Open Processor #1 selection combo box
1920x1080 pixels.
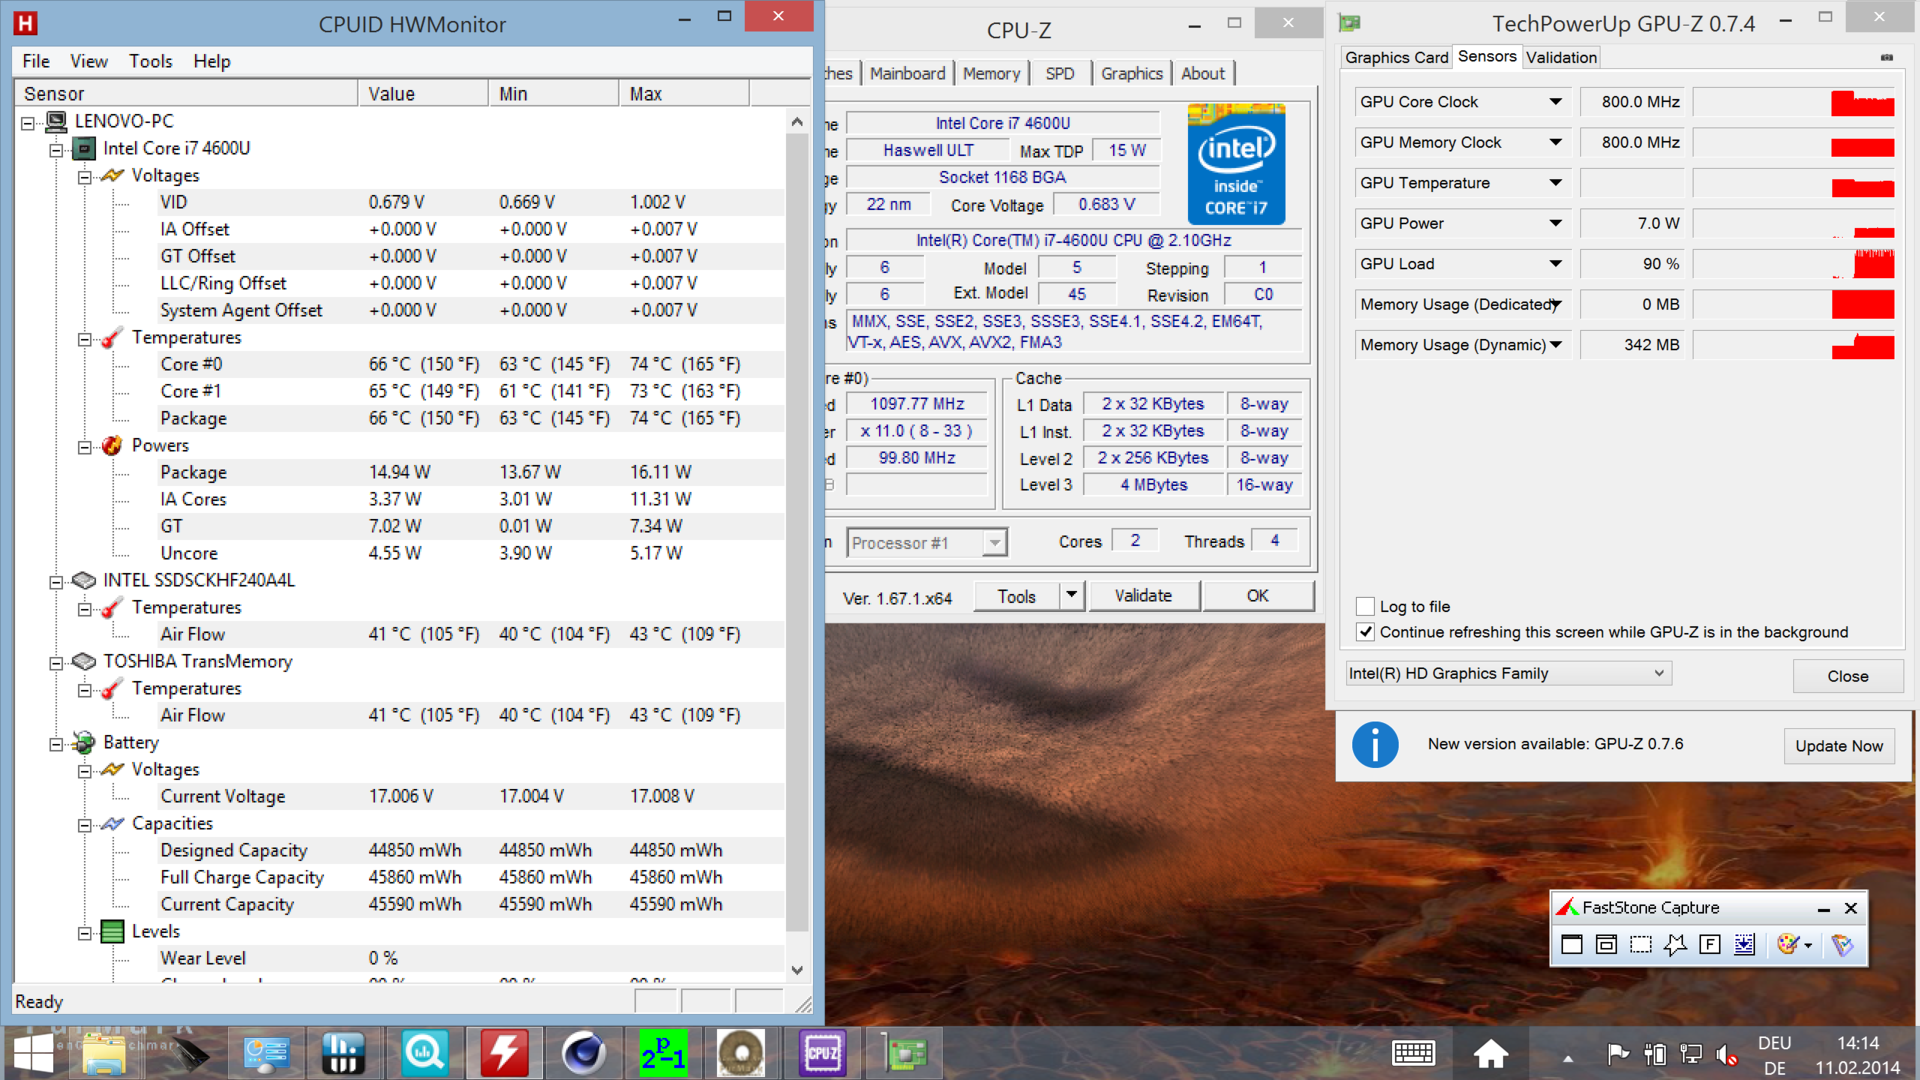tap(926, 543)
